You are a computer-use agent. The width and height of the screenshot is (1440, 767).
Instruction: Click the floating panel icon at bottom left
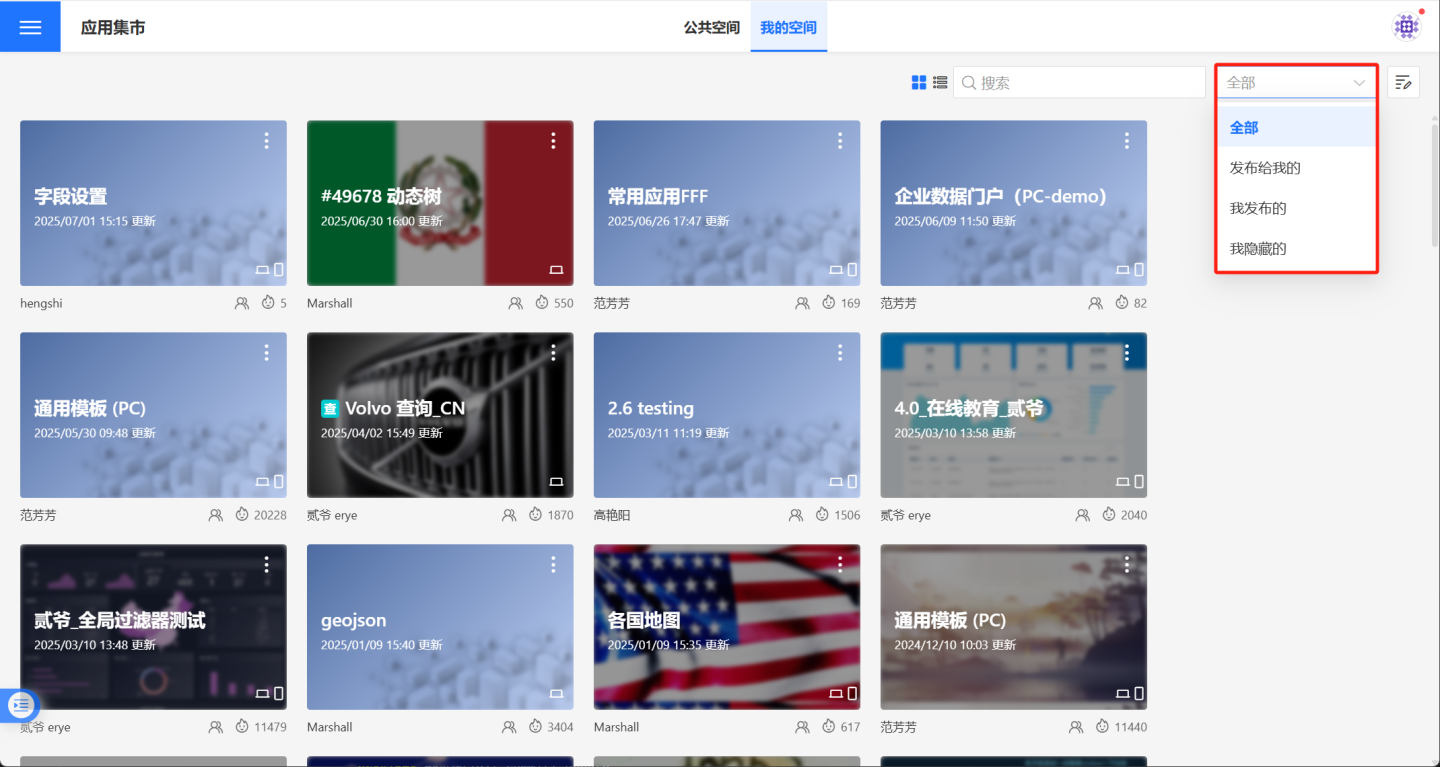pos(21,705)
